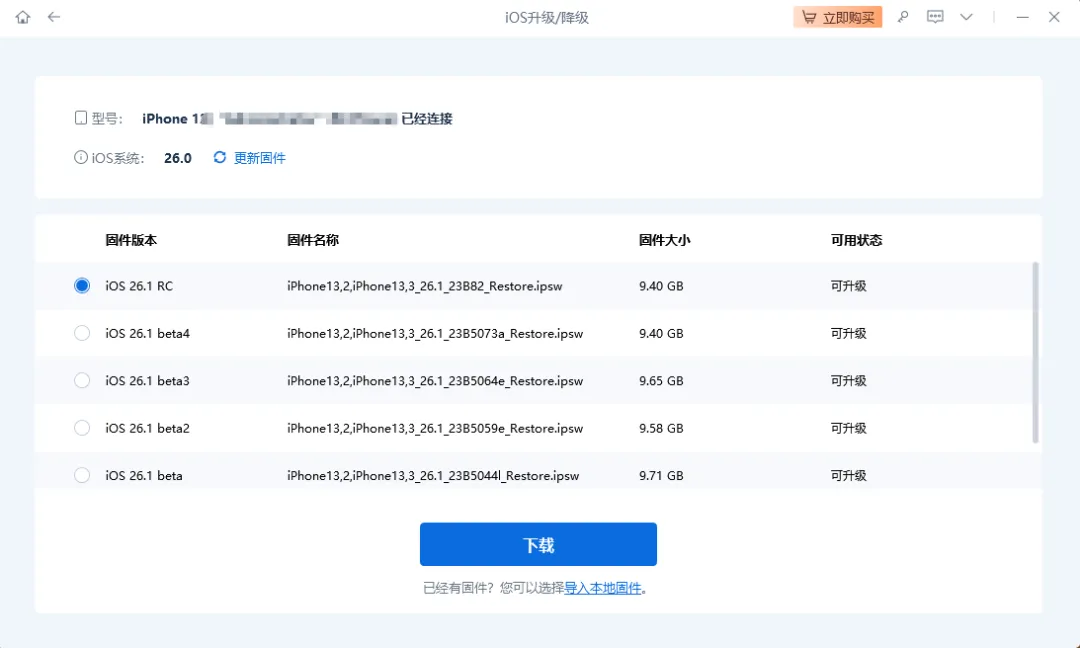Viewport: 1080px width, 648px height.
Task: Open the 导入本地固件 import link
Action: (x=603, y=588)
